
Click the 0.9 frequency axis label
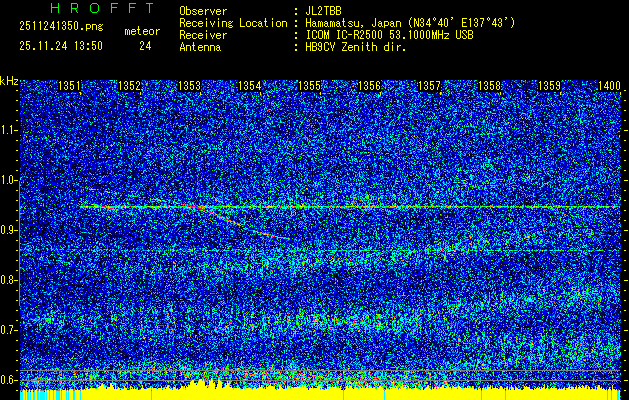click(9, 230)
